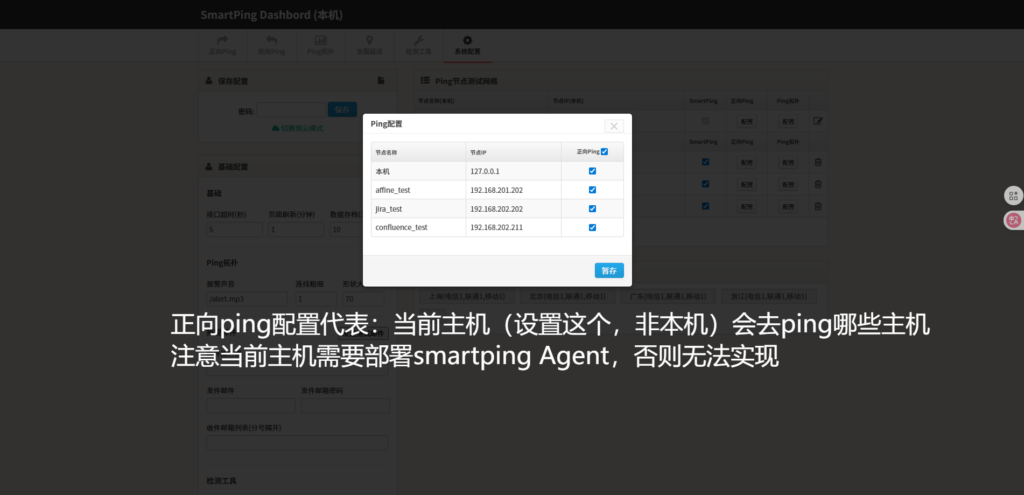Viewport: 1024px width, 495px height.
Task: Click the file icon in 保存配置 header
Action: (x=381, y=80)
